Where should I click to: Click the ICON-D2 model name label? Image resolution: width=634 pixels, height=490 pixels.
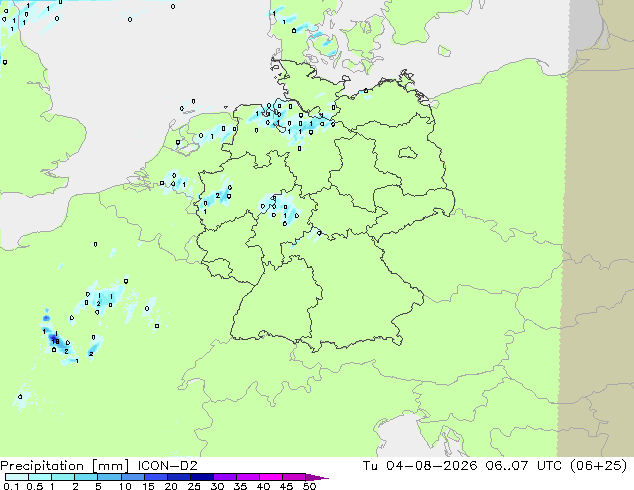[x=167, y=466]
